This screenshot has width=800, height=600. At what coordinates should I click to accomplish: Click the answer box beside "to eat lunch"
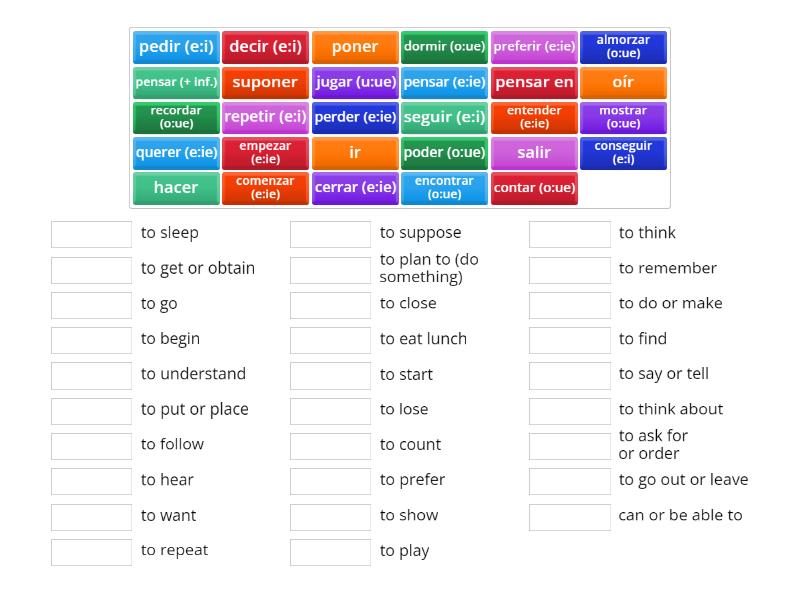click(330, 339)
